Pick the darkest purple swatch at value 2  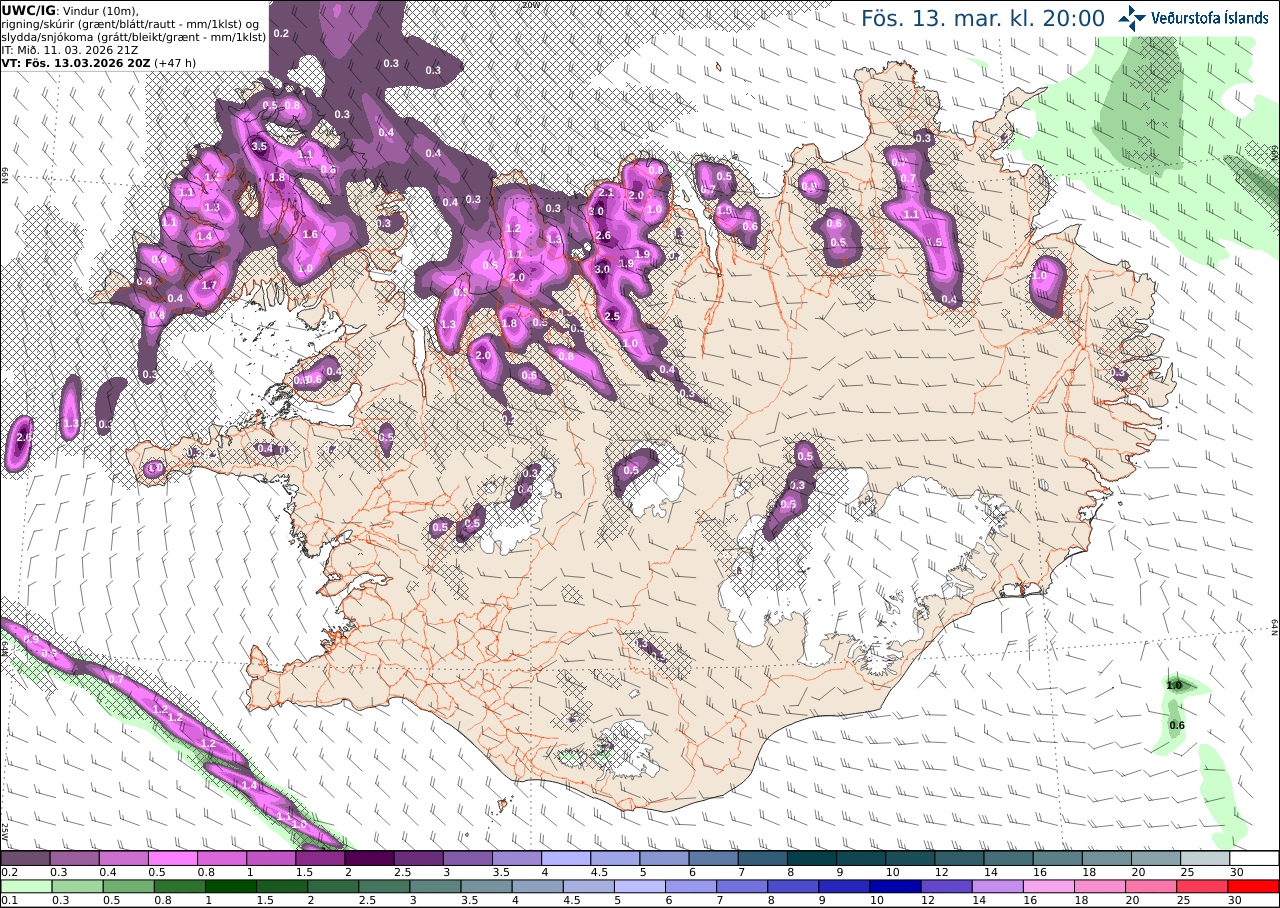[369, 858]
